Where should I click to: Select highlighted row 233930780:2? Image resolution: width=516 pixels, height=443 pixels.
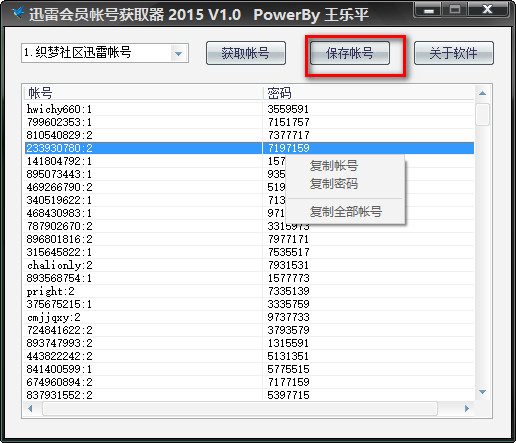click(x=249, y=148)
